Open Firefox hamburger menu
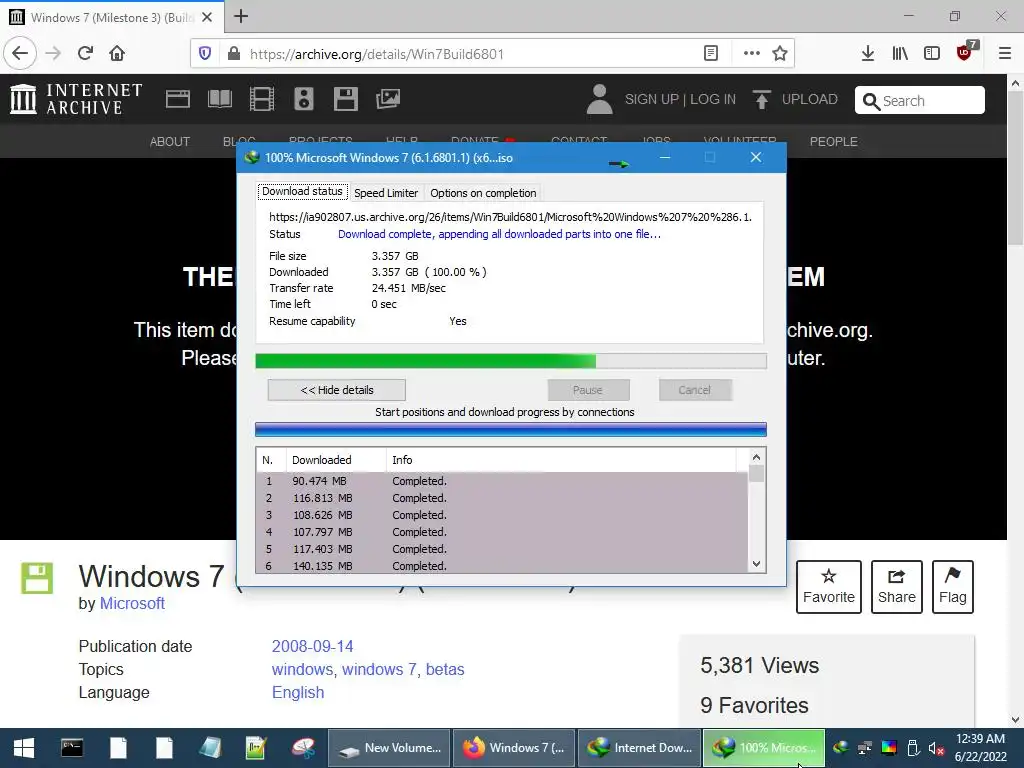1024x768 pixels. coord(1004,54)
